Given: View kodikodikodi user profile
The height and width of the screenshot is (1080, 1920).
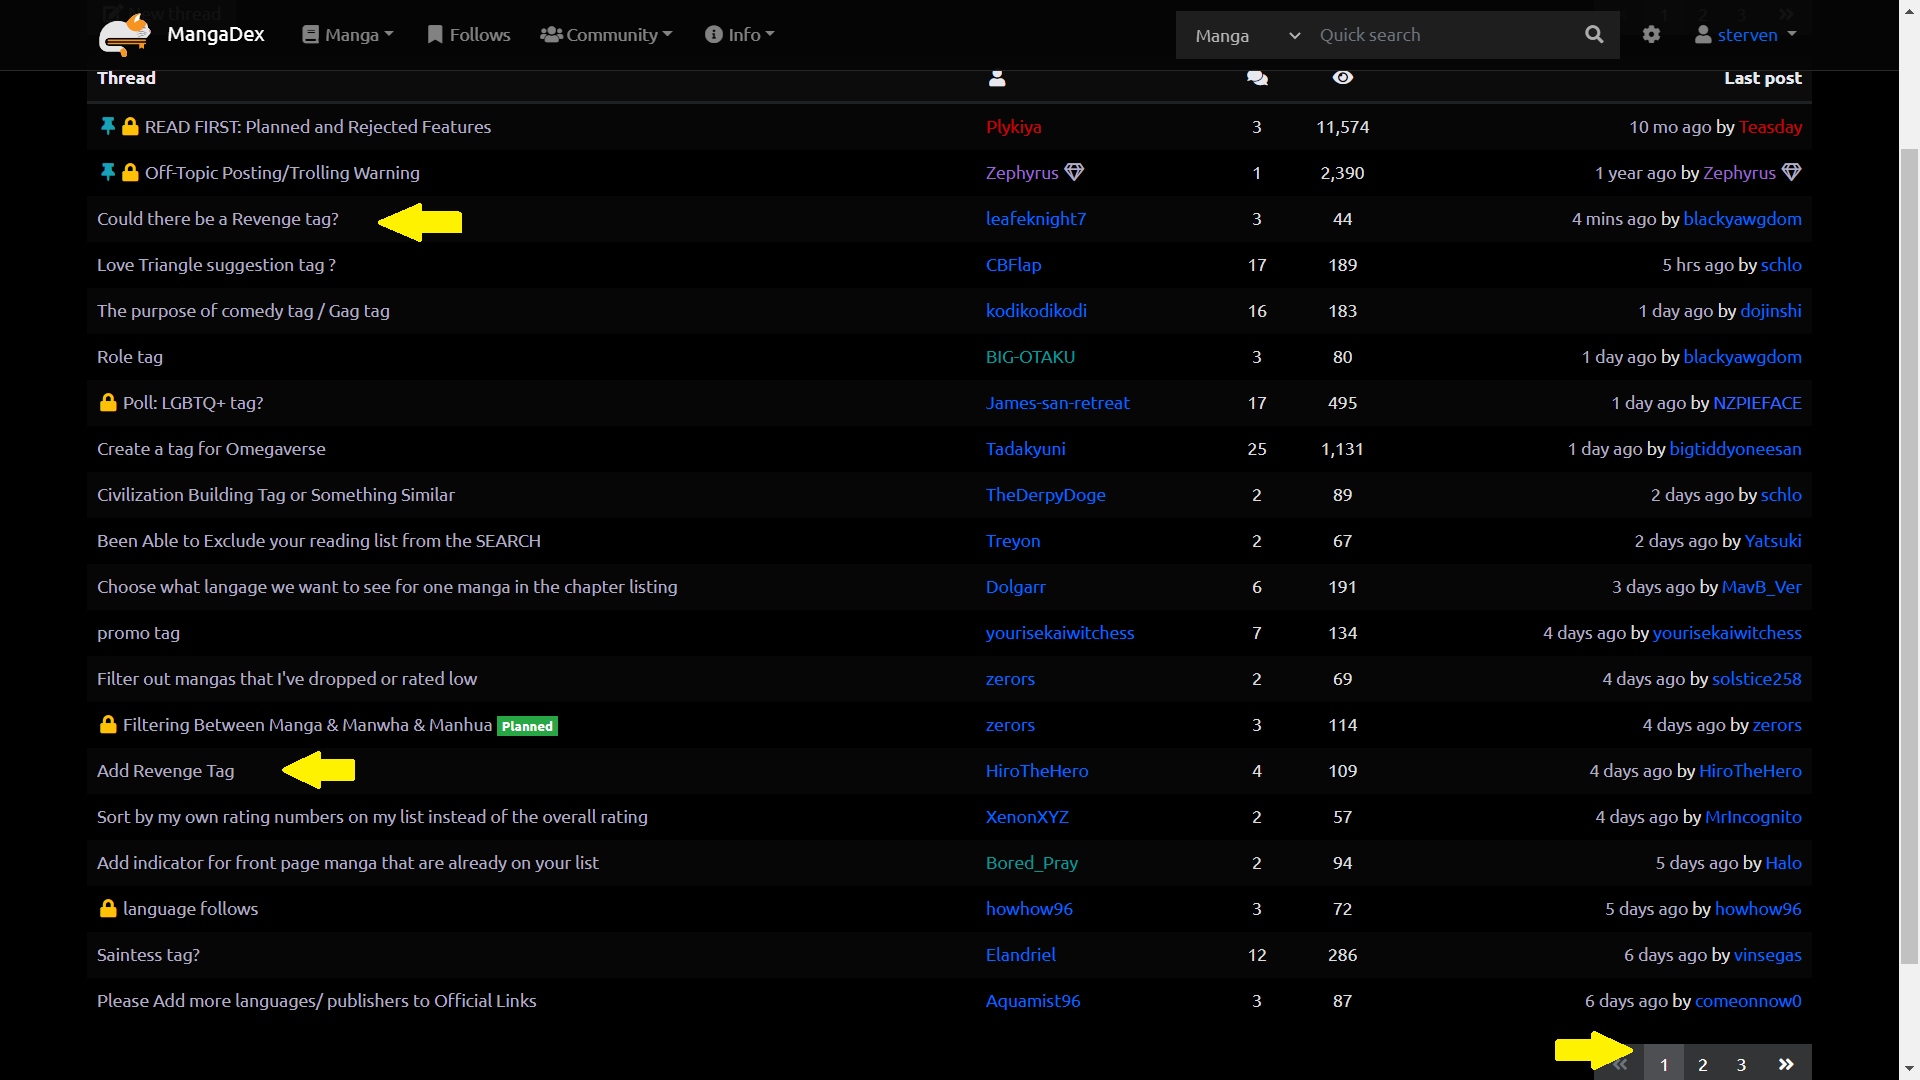Looking at the screenshot, I should tap(1036, 311).
